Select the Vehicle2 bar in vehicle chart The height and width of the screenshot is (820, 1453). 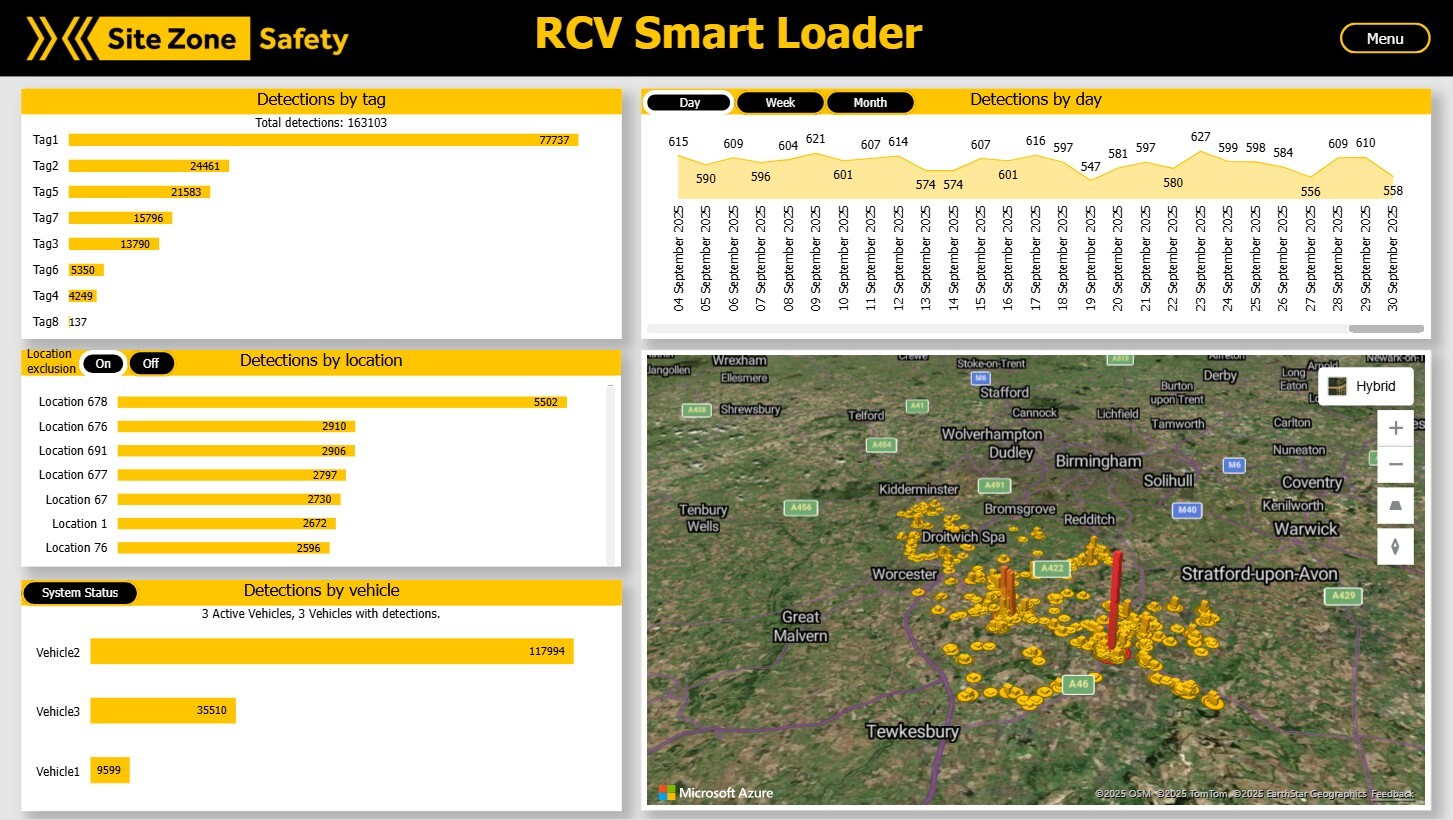coord(331,652)
